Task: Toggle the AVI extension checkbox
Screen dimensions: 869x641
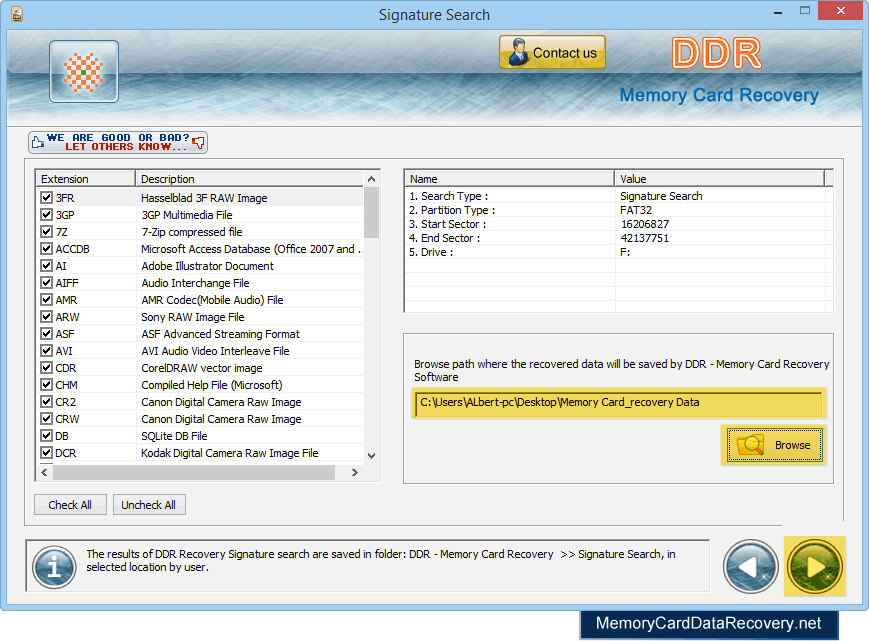Action: (x=47, y=351)
